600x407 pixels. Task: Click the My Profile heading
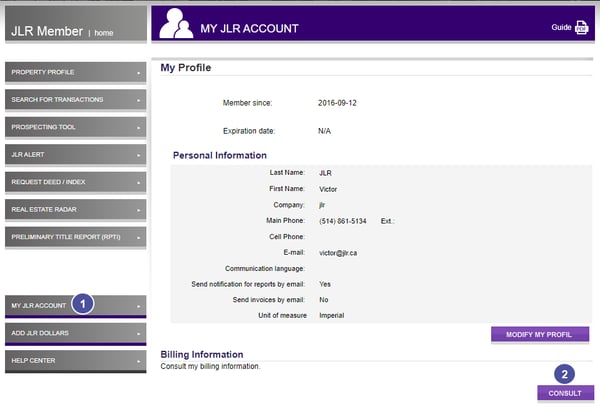click(186, 68)
